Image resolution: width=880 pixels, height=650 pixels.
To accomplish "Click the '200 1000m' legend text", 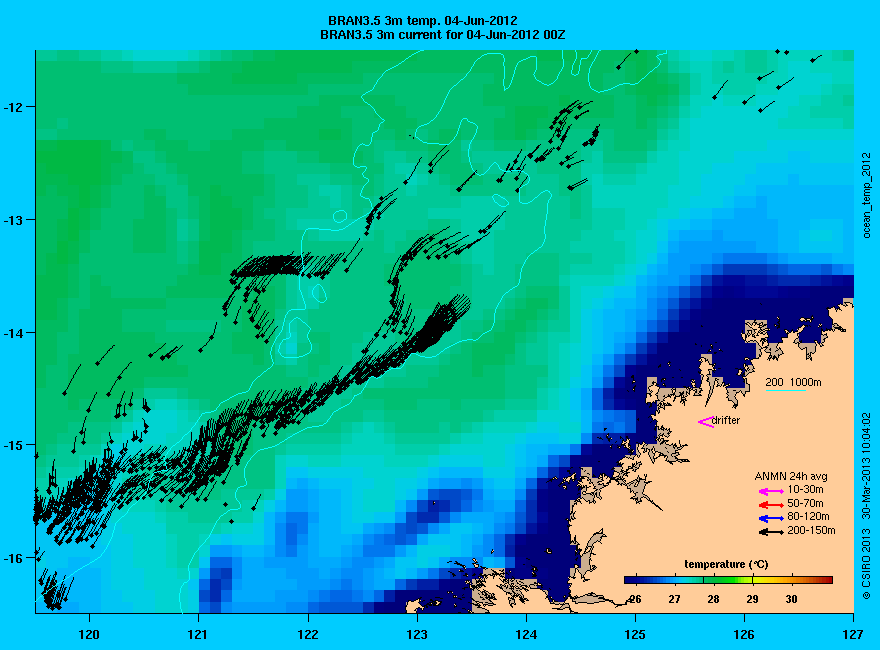I will pos(794,382).
